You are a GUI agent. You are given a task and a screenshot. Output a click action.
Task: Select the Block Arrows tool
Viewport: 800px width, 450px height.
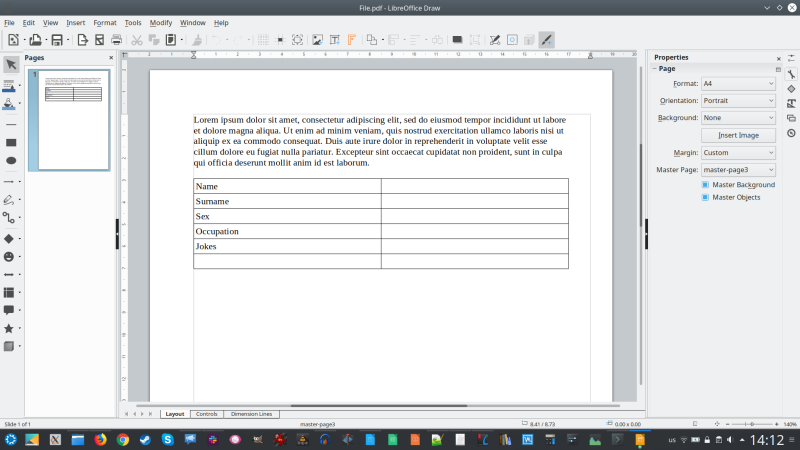click(x=9, y=274)
